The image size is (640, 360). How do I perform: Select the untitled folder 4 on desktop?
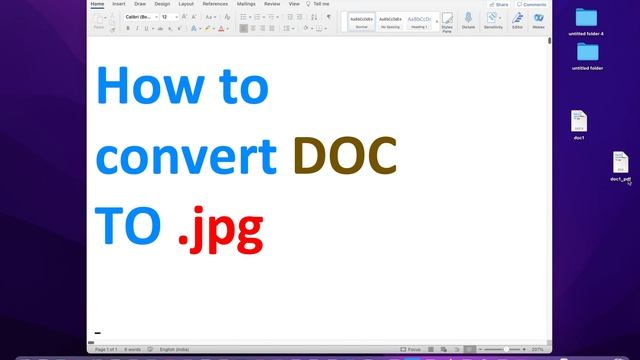(x=586, y=22)
